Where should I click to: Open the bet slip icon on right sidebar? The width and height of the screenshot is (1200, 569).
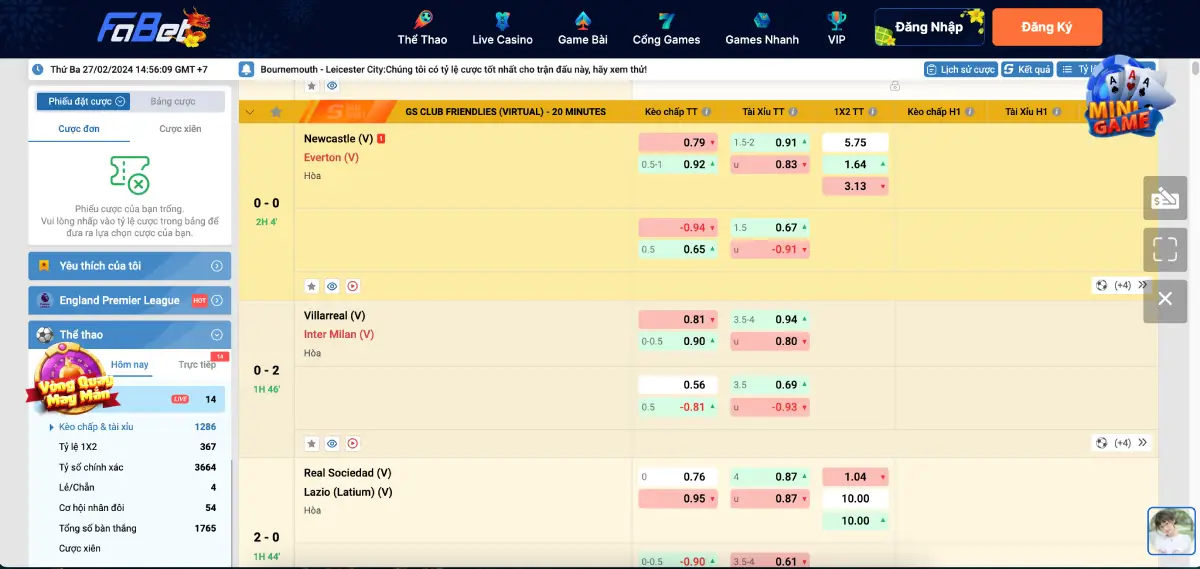1165,198
